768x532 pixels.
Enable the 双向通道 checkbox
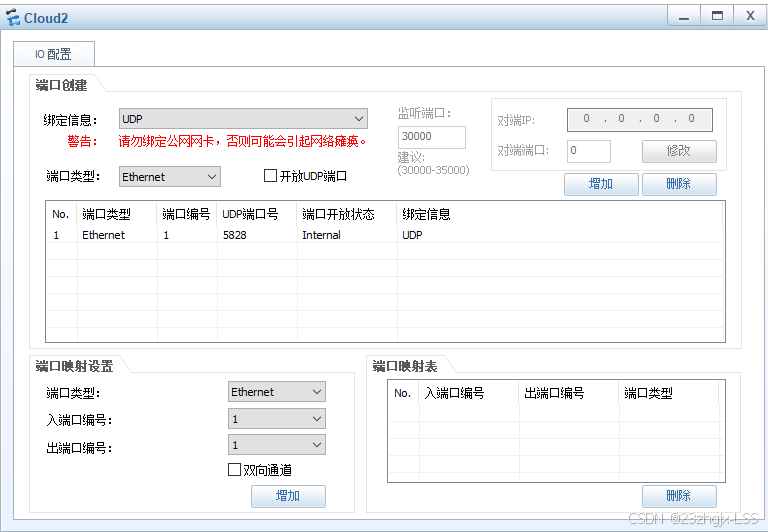[235, 470]
